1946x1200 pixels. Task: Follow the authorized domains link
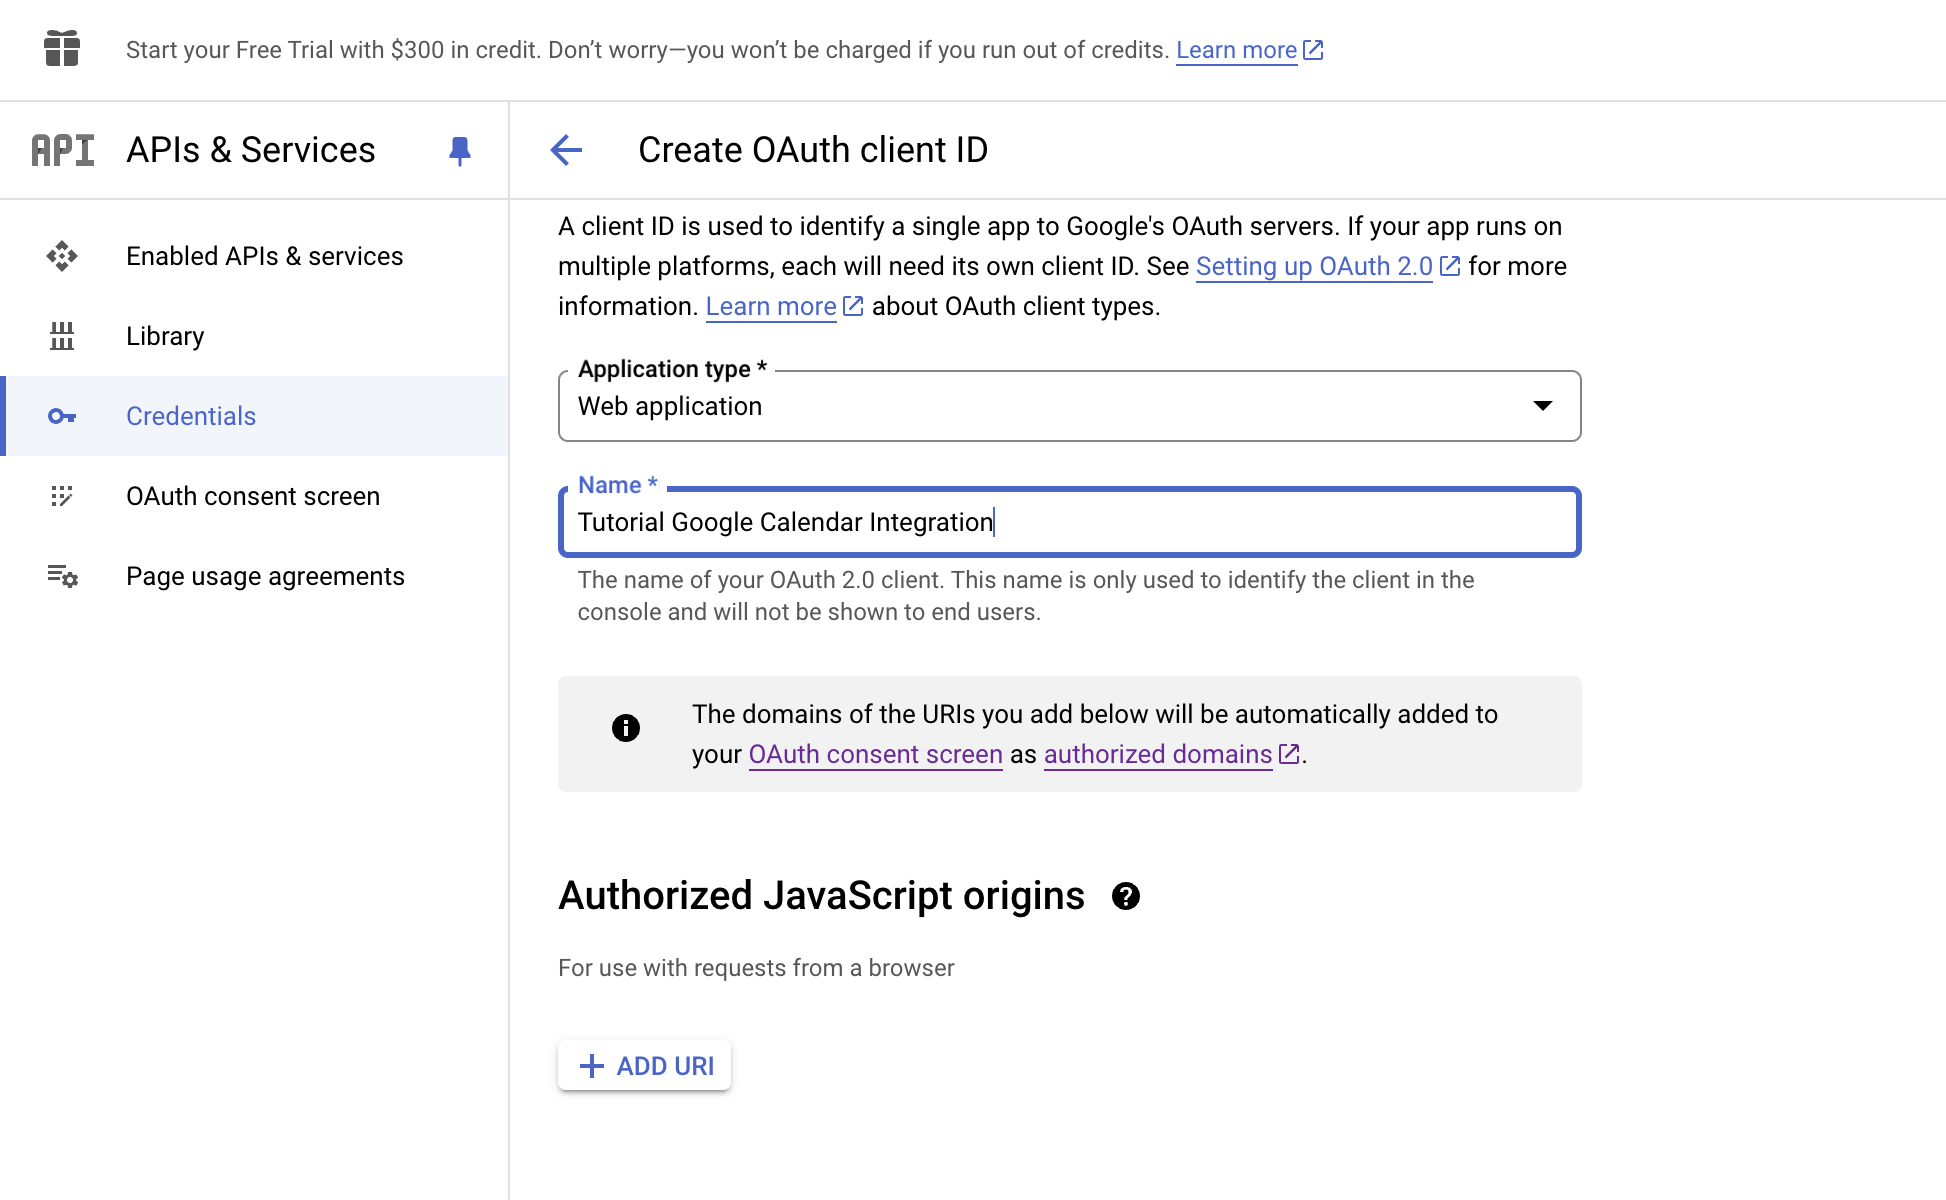(x=1158, y=755)
